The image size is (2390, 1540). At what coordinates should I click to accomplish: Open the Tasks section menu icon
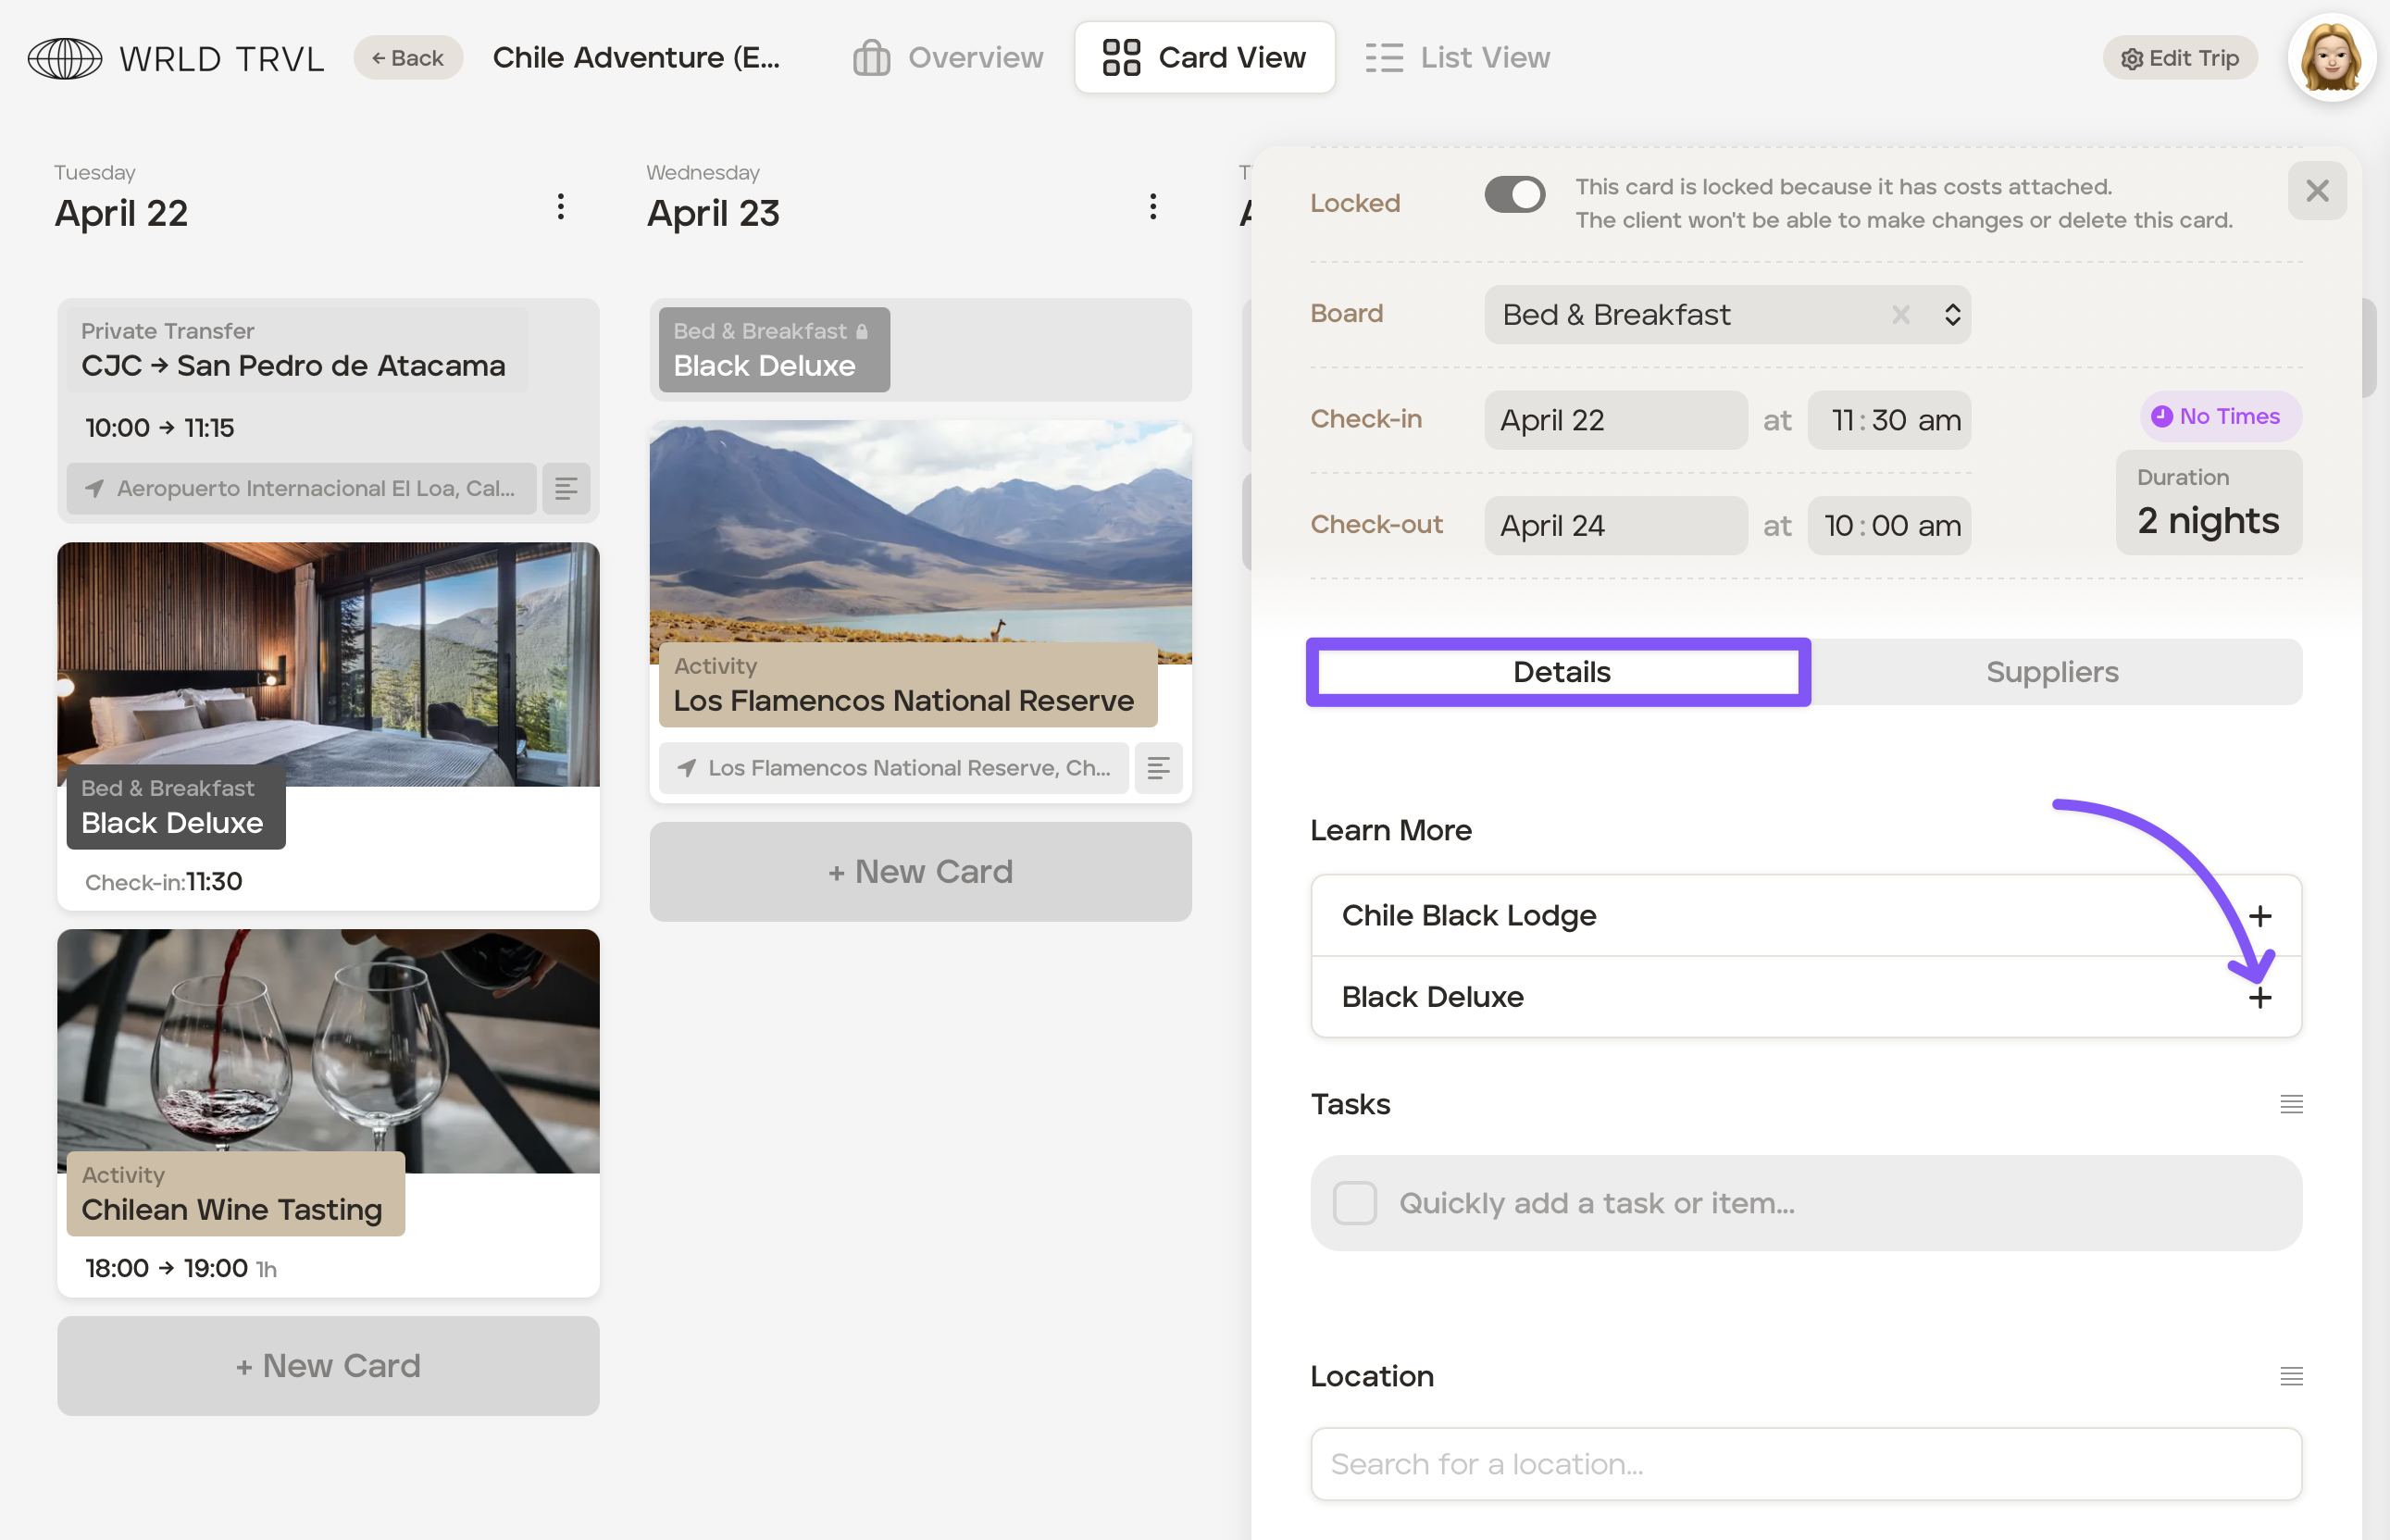click(x=2291, y=1104)
